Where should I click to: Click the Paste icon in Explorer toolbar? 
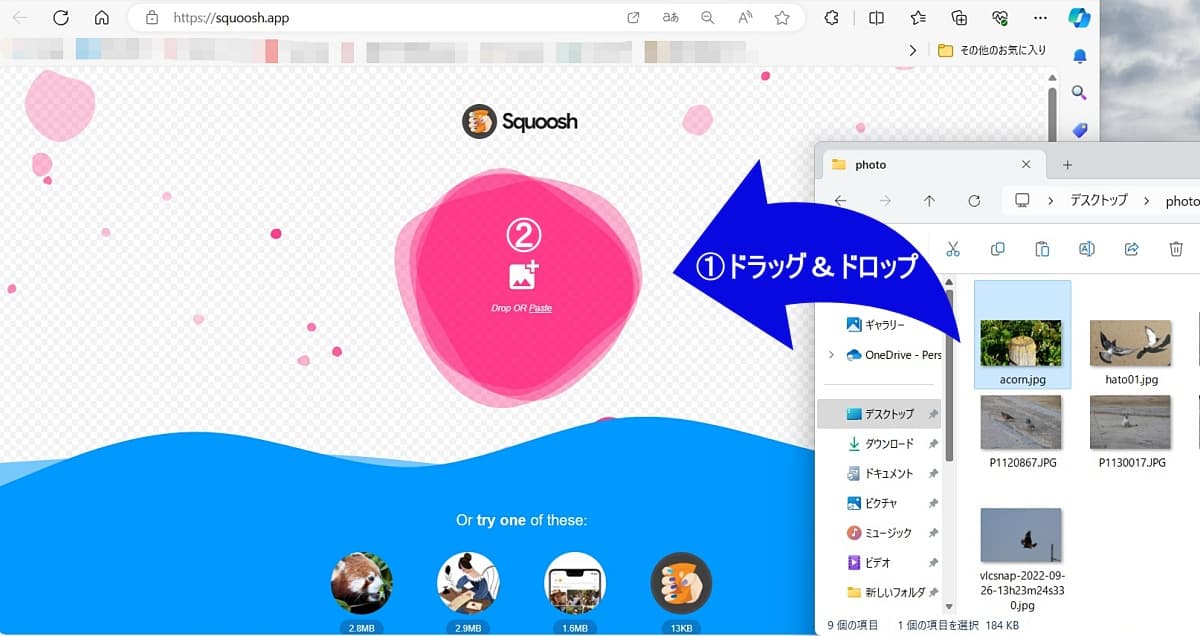tap(1041, 248)
